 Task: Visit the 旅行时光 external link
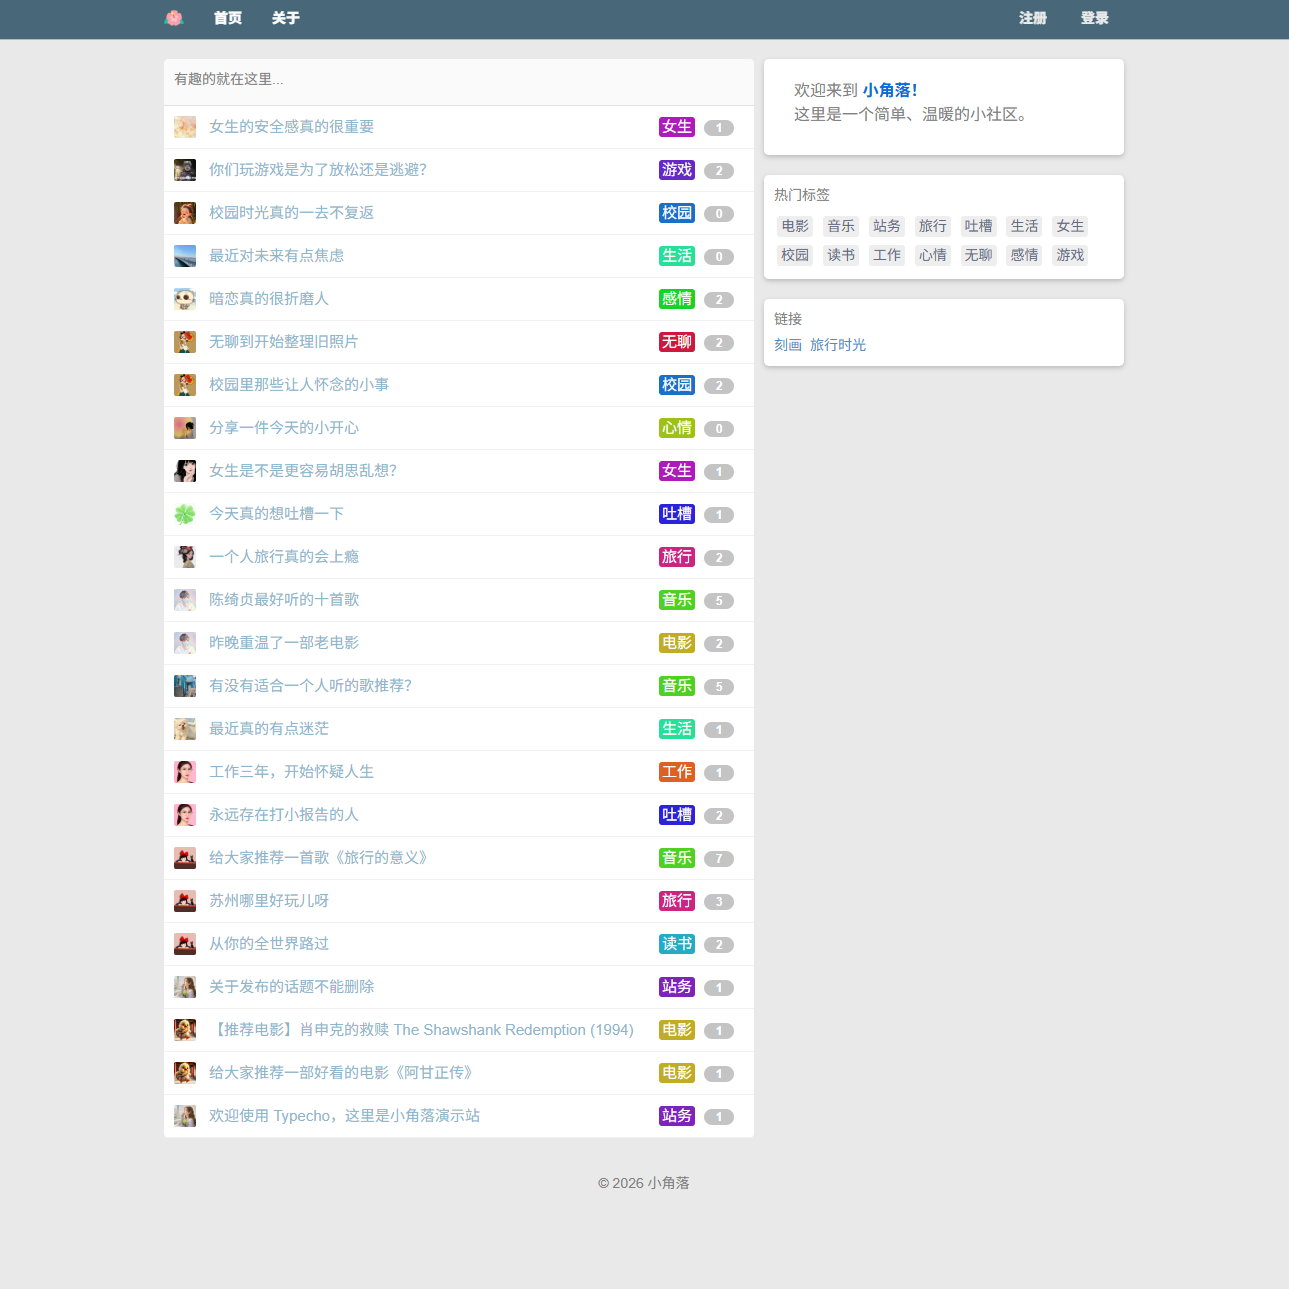(x=838, y=345)
